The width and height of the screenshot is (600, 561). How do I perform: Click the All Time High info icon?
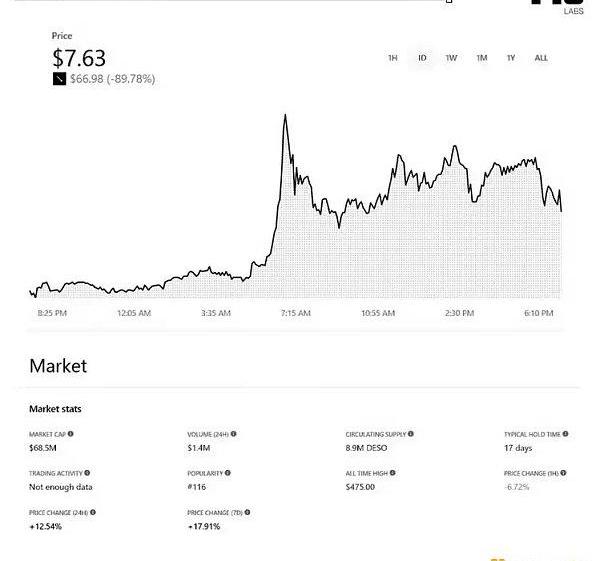click(393, 473)
